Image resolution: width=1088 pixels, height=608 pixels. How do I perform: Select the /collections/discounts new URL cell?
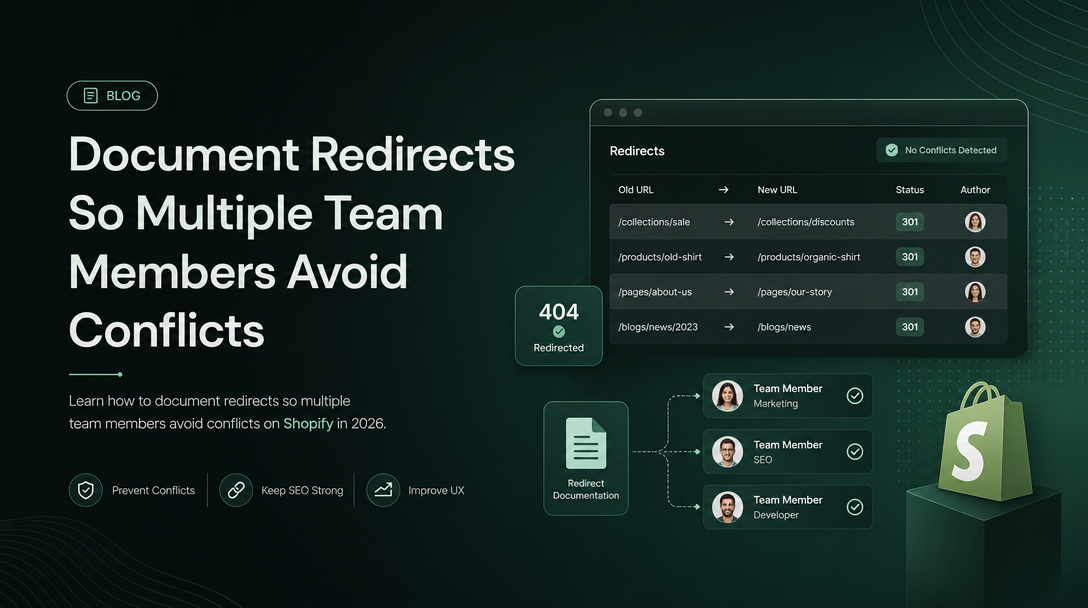coord(806,222)
